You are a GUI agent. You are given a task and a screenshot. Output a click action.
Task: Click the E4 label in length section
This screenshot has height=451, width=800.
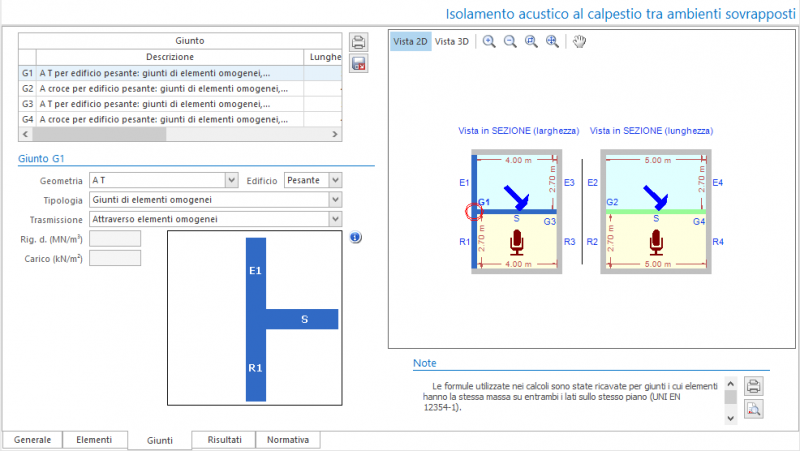717,183
